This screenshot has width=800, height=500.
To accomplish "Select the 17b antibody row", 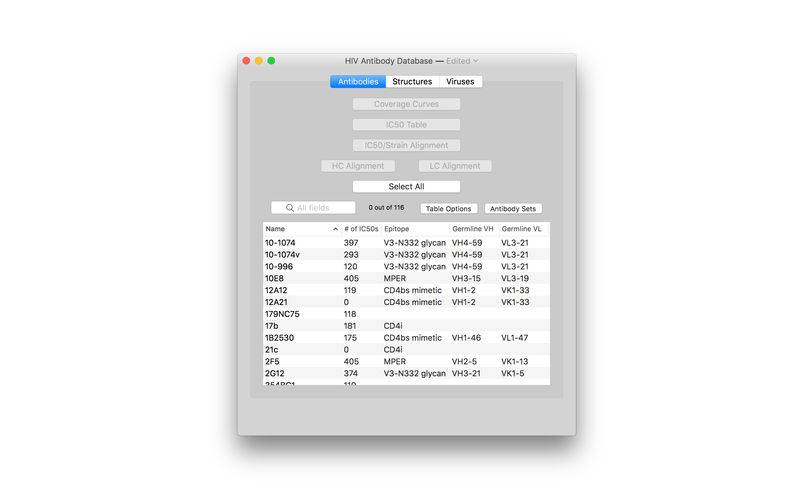I will tap(406, 326).
